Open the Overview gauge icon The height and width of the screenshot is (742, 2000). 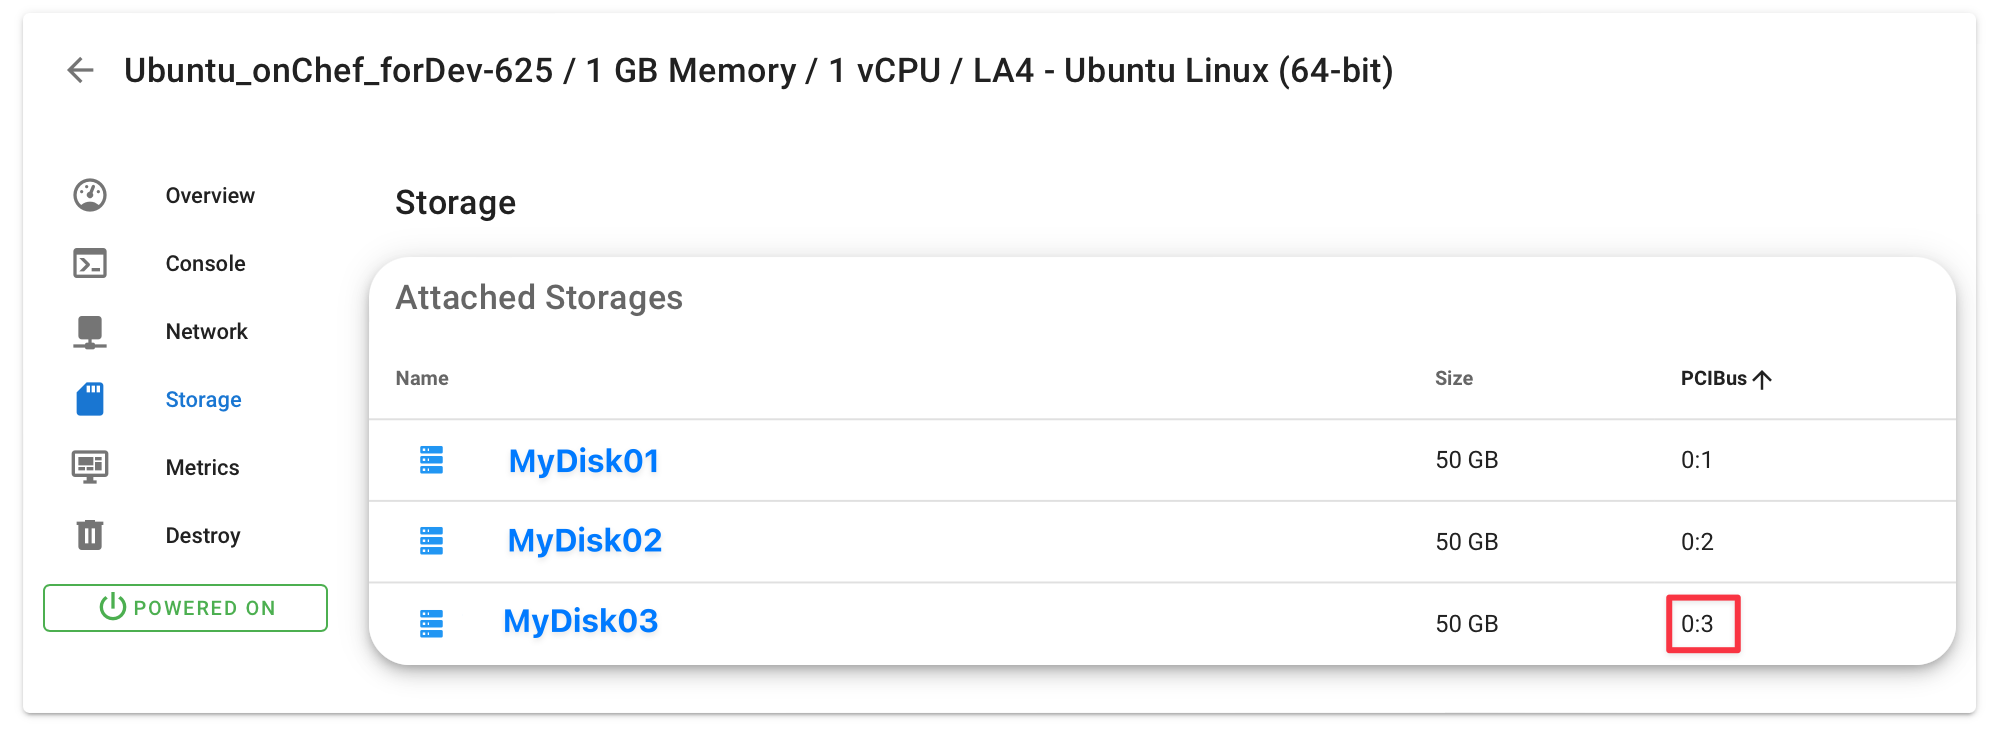point(90,195)
